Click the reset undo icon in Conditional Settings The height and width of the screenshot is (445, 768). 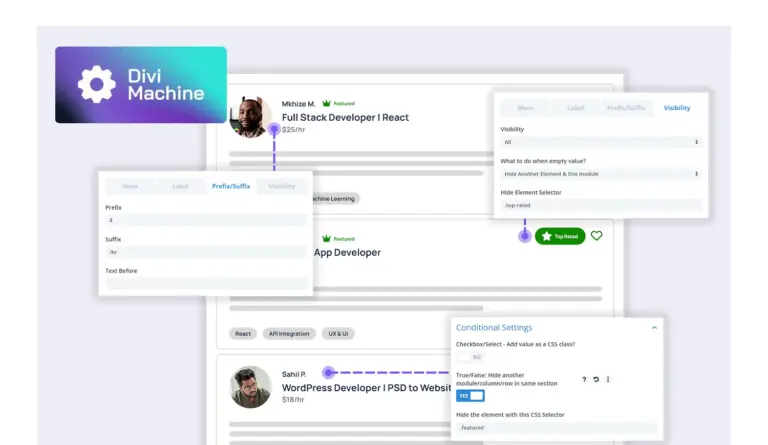tap(596, 379)
